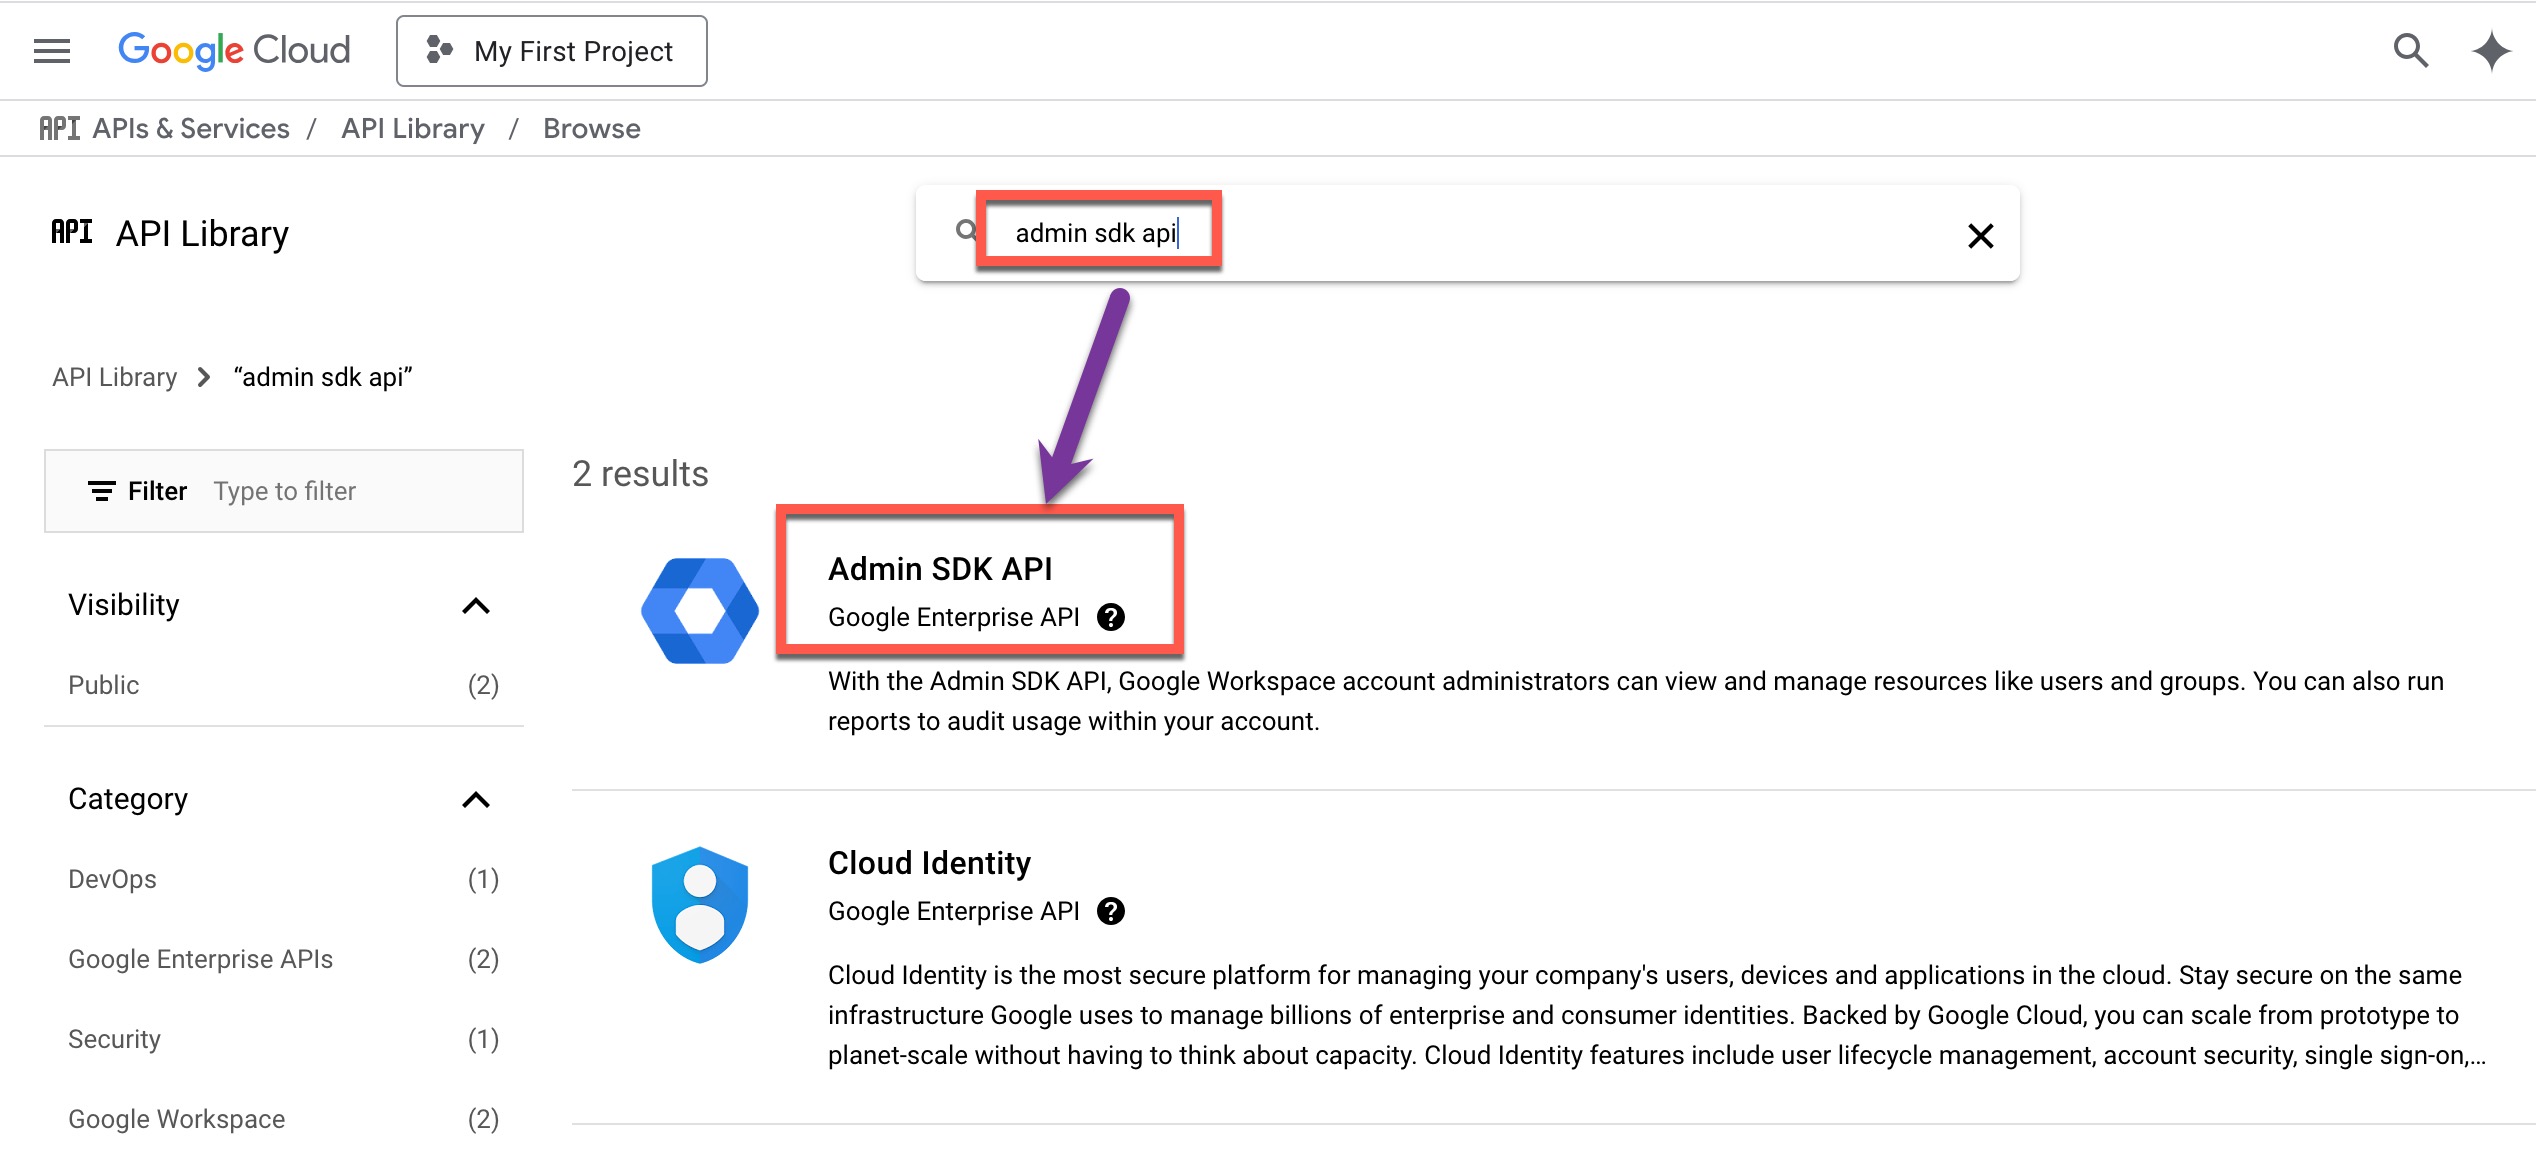Click help icon beside Admin SDK's Enterprise API
Image resolution: width=2536 pixels, height=1152 pixels.
pos(1111,617)
